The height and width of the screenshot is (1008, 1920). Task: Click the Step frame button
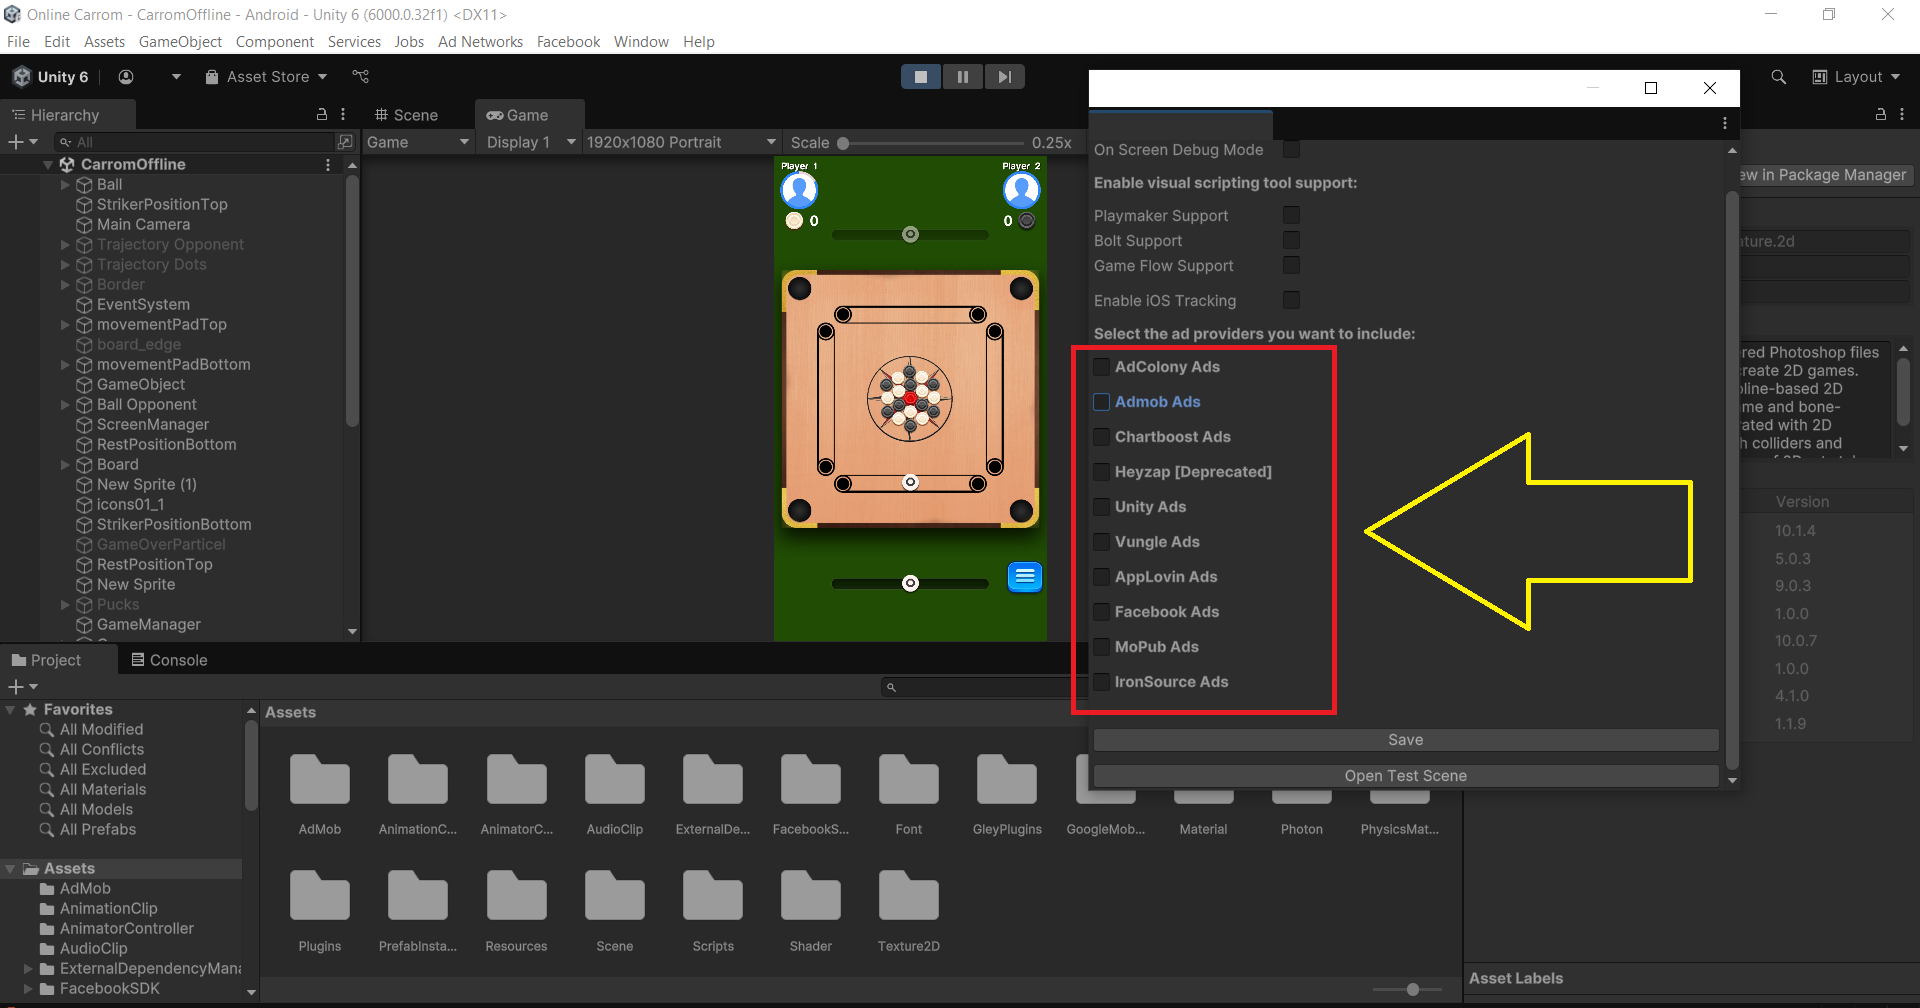click(1005, 77)
